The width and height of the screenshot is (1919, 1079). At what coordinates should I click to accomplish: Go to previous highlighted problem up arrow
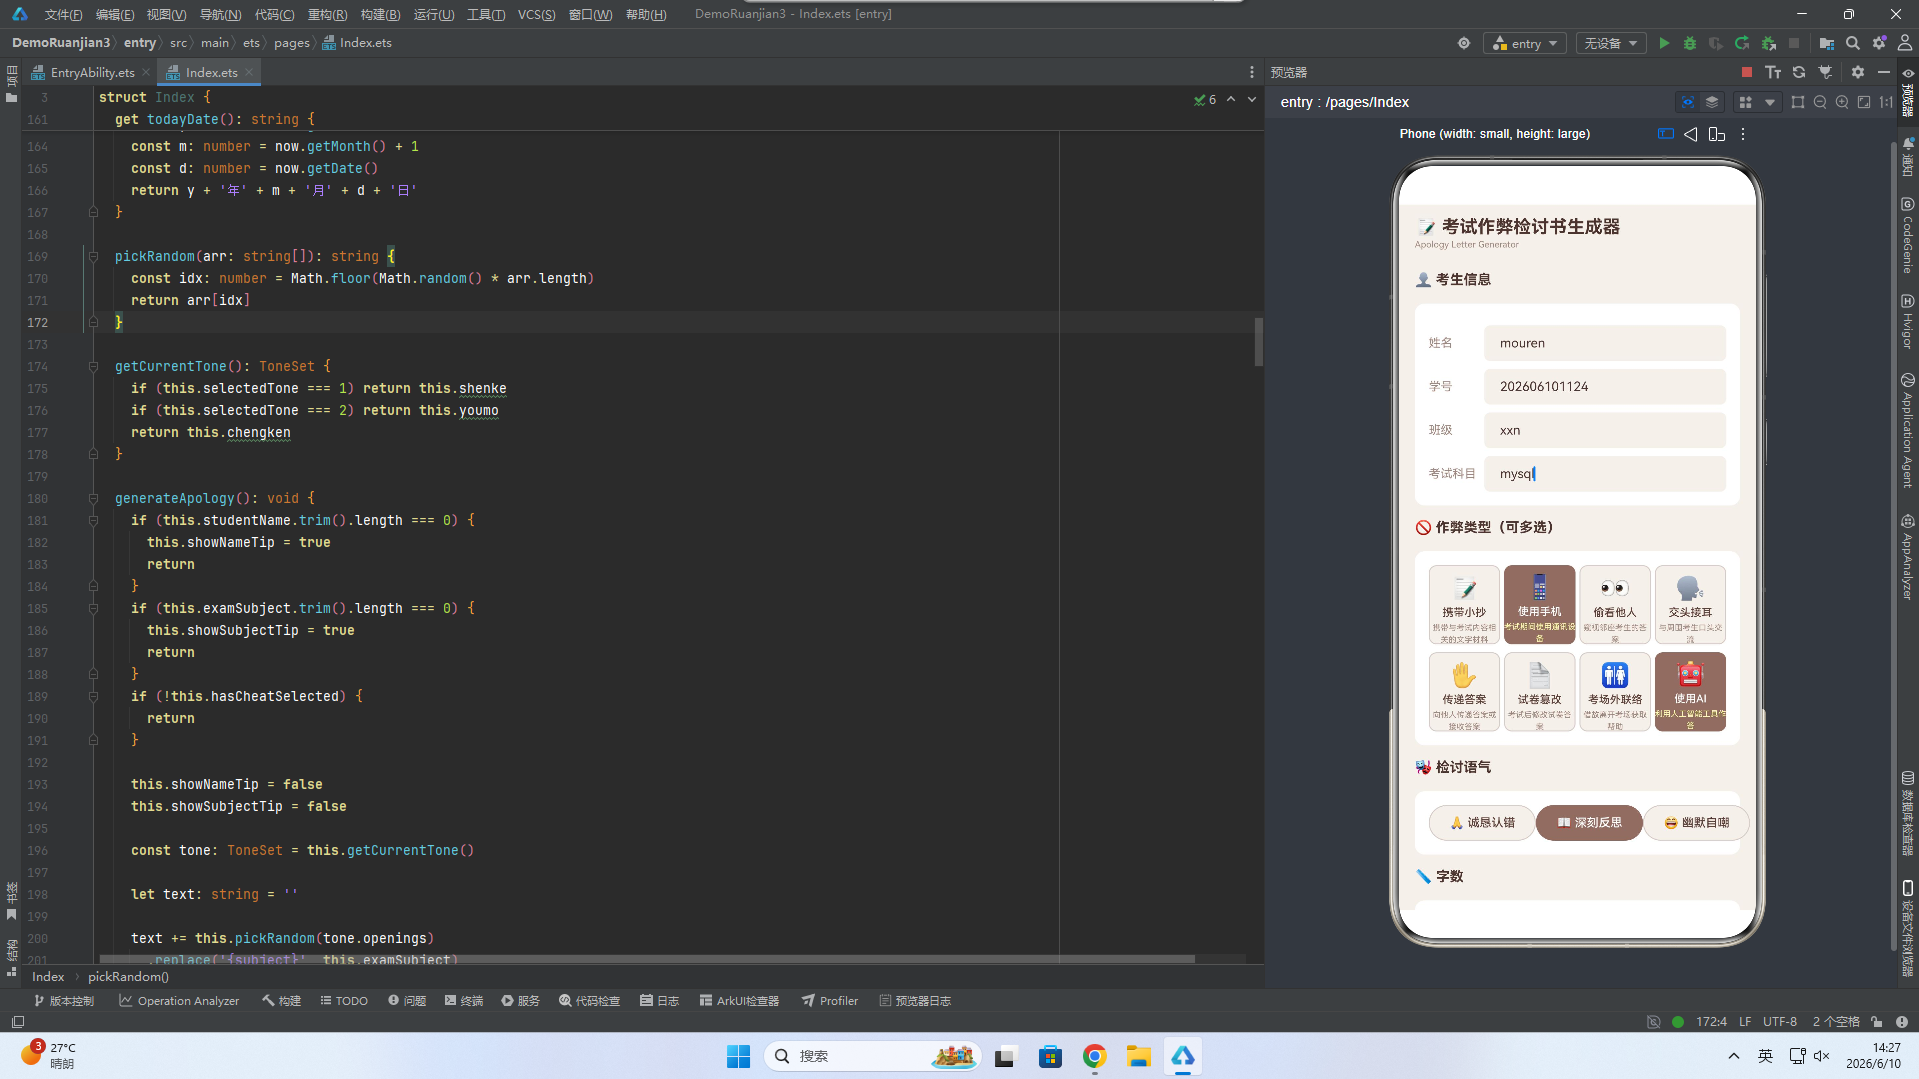(x=1231, y=99)
